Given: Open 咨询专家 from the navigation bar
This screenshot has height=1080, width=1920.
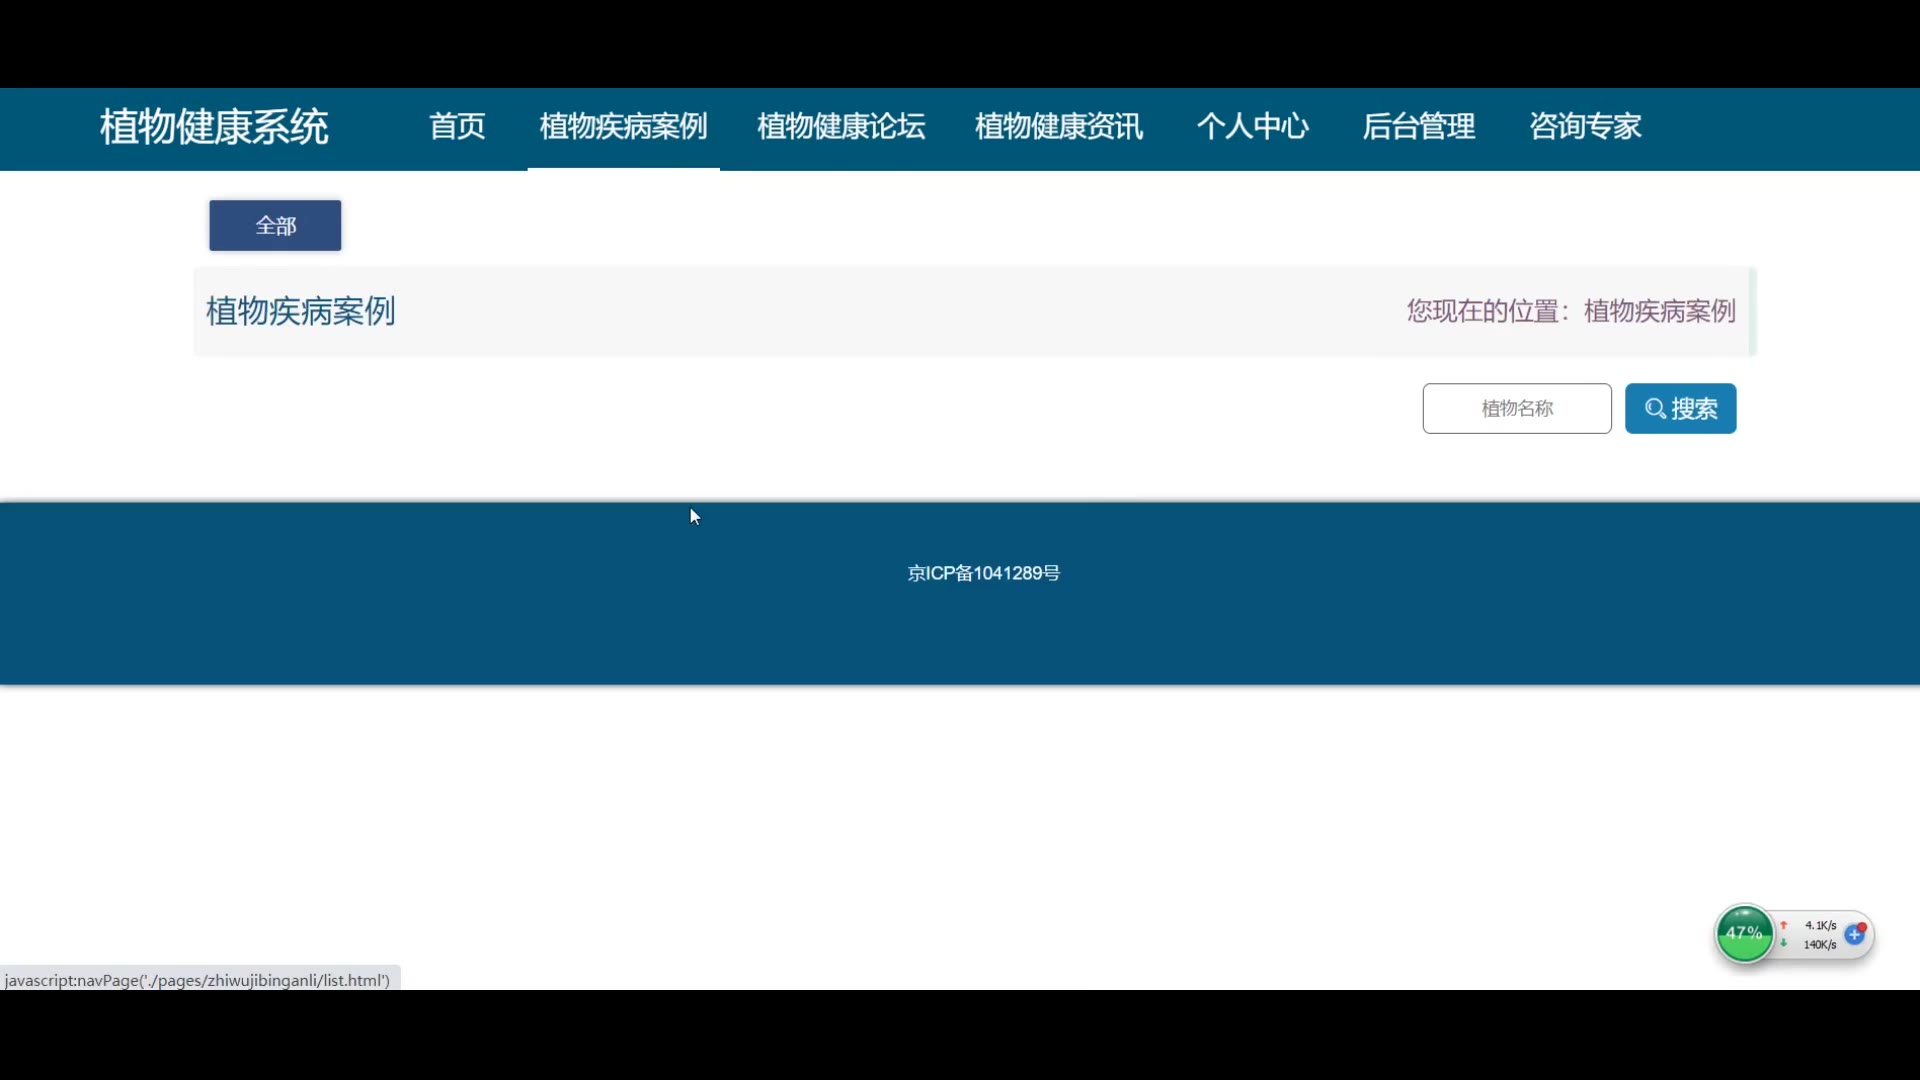Looking at the screenshot, I should coord(1585,127).
